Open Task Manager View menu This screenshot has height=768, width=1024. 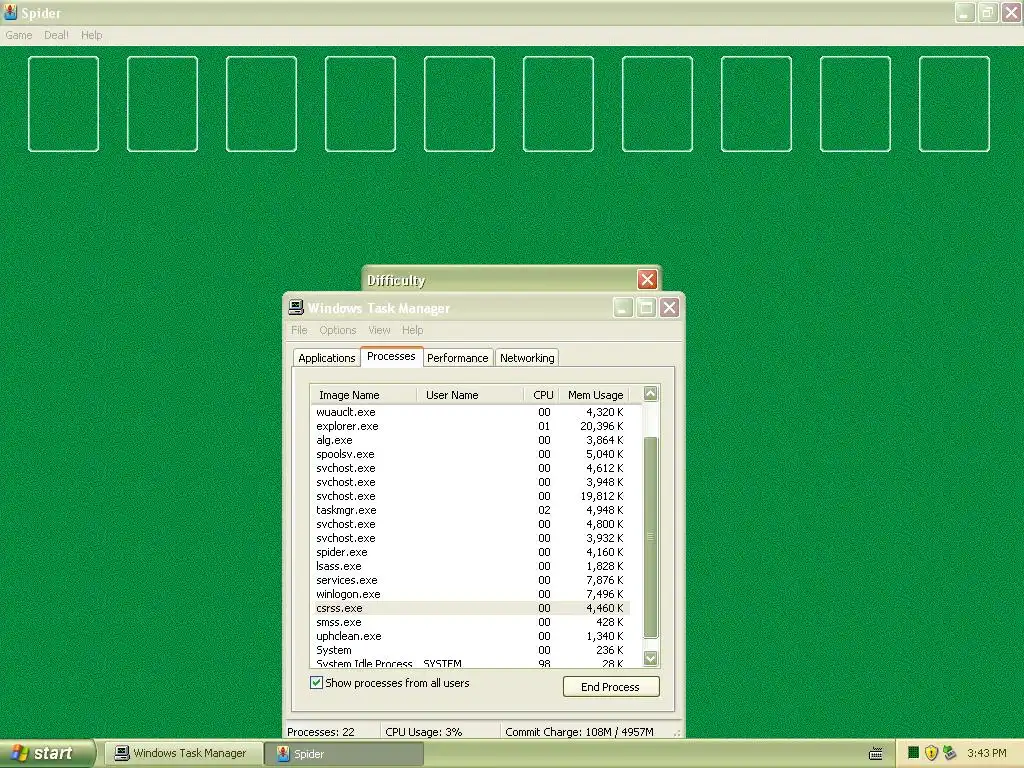[379, 330]
